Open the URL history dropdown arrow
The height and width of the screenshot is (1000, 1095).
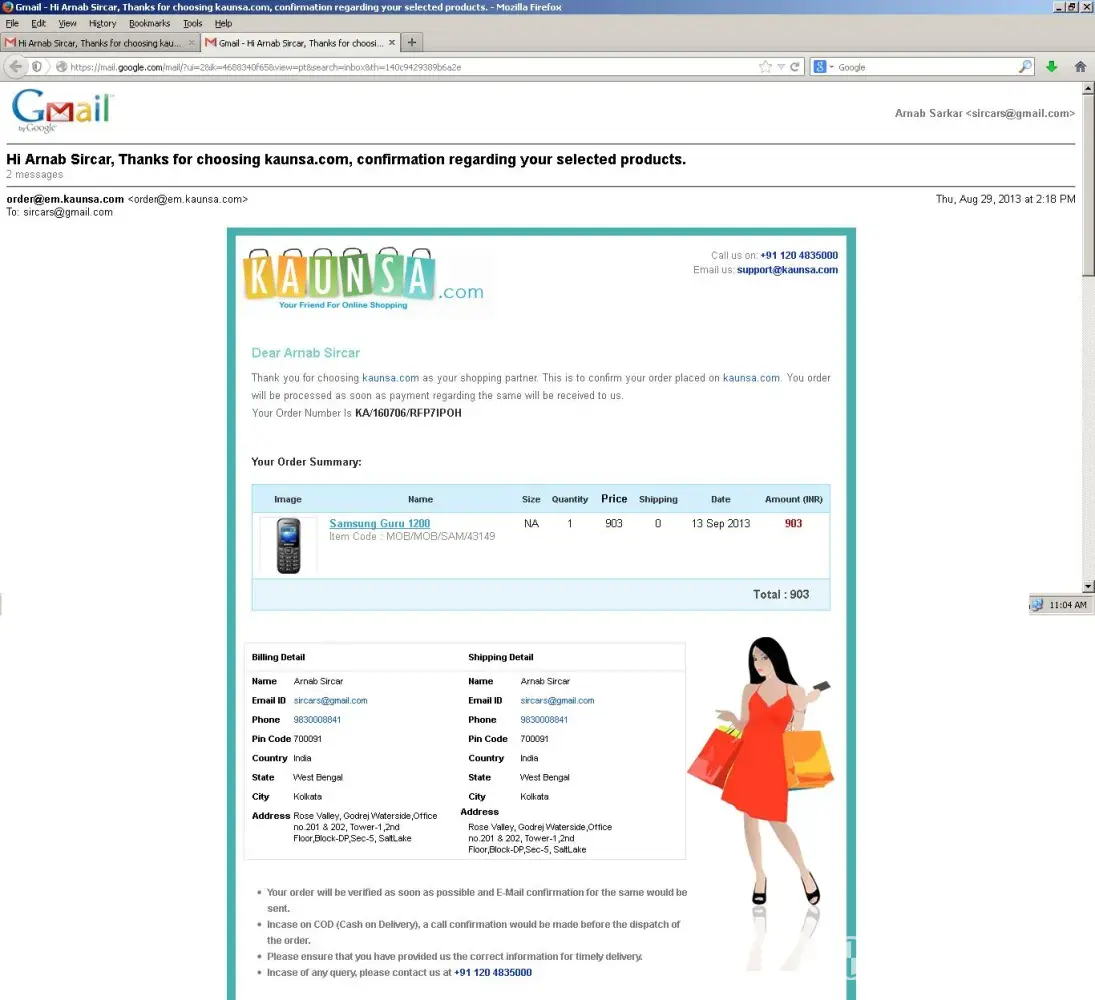(781, 67)
